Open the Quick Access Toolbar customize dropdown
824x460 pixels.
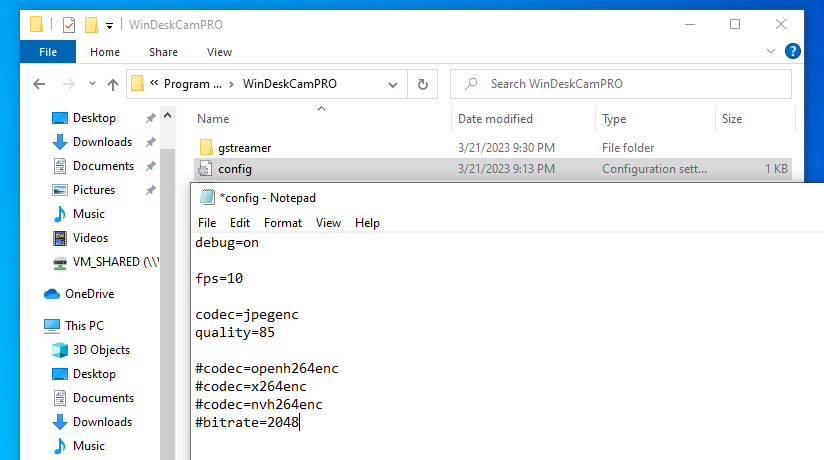109,24
